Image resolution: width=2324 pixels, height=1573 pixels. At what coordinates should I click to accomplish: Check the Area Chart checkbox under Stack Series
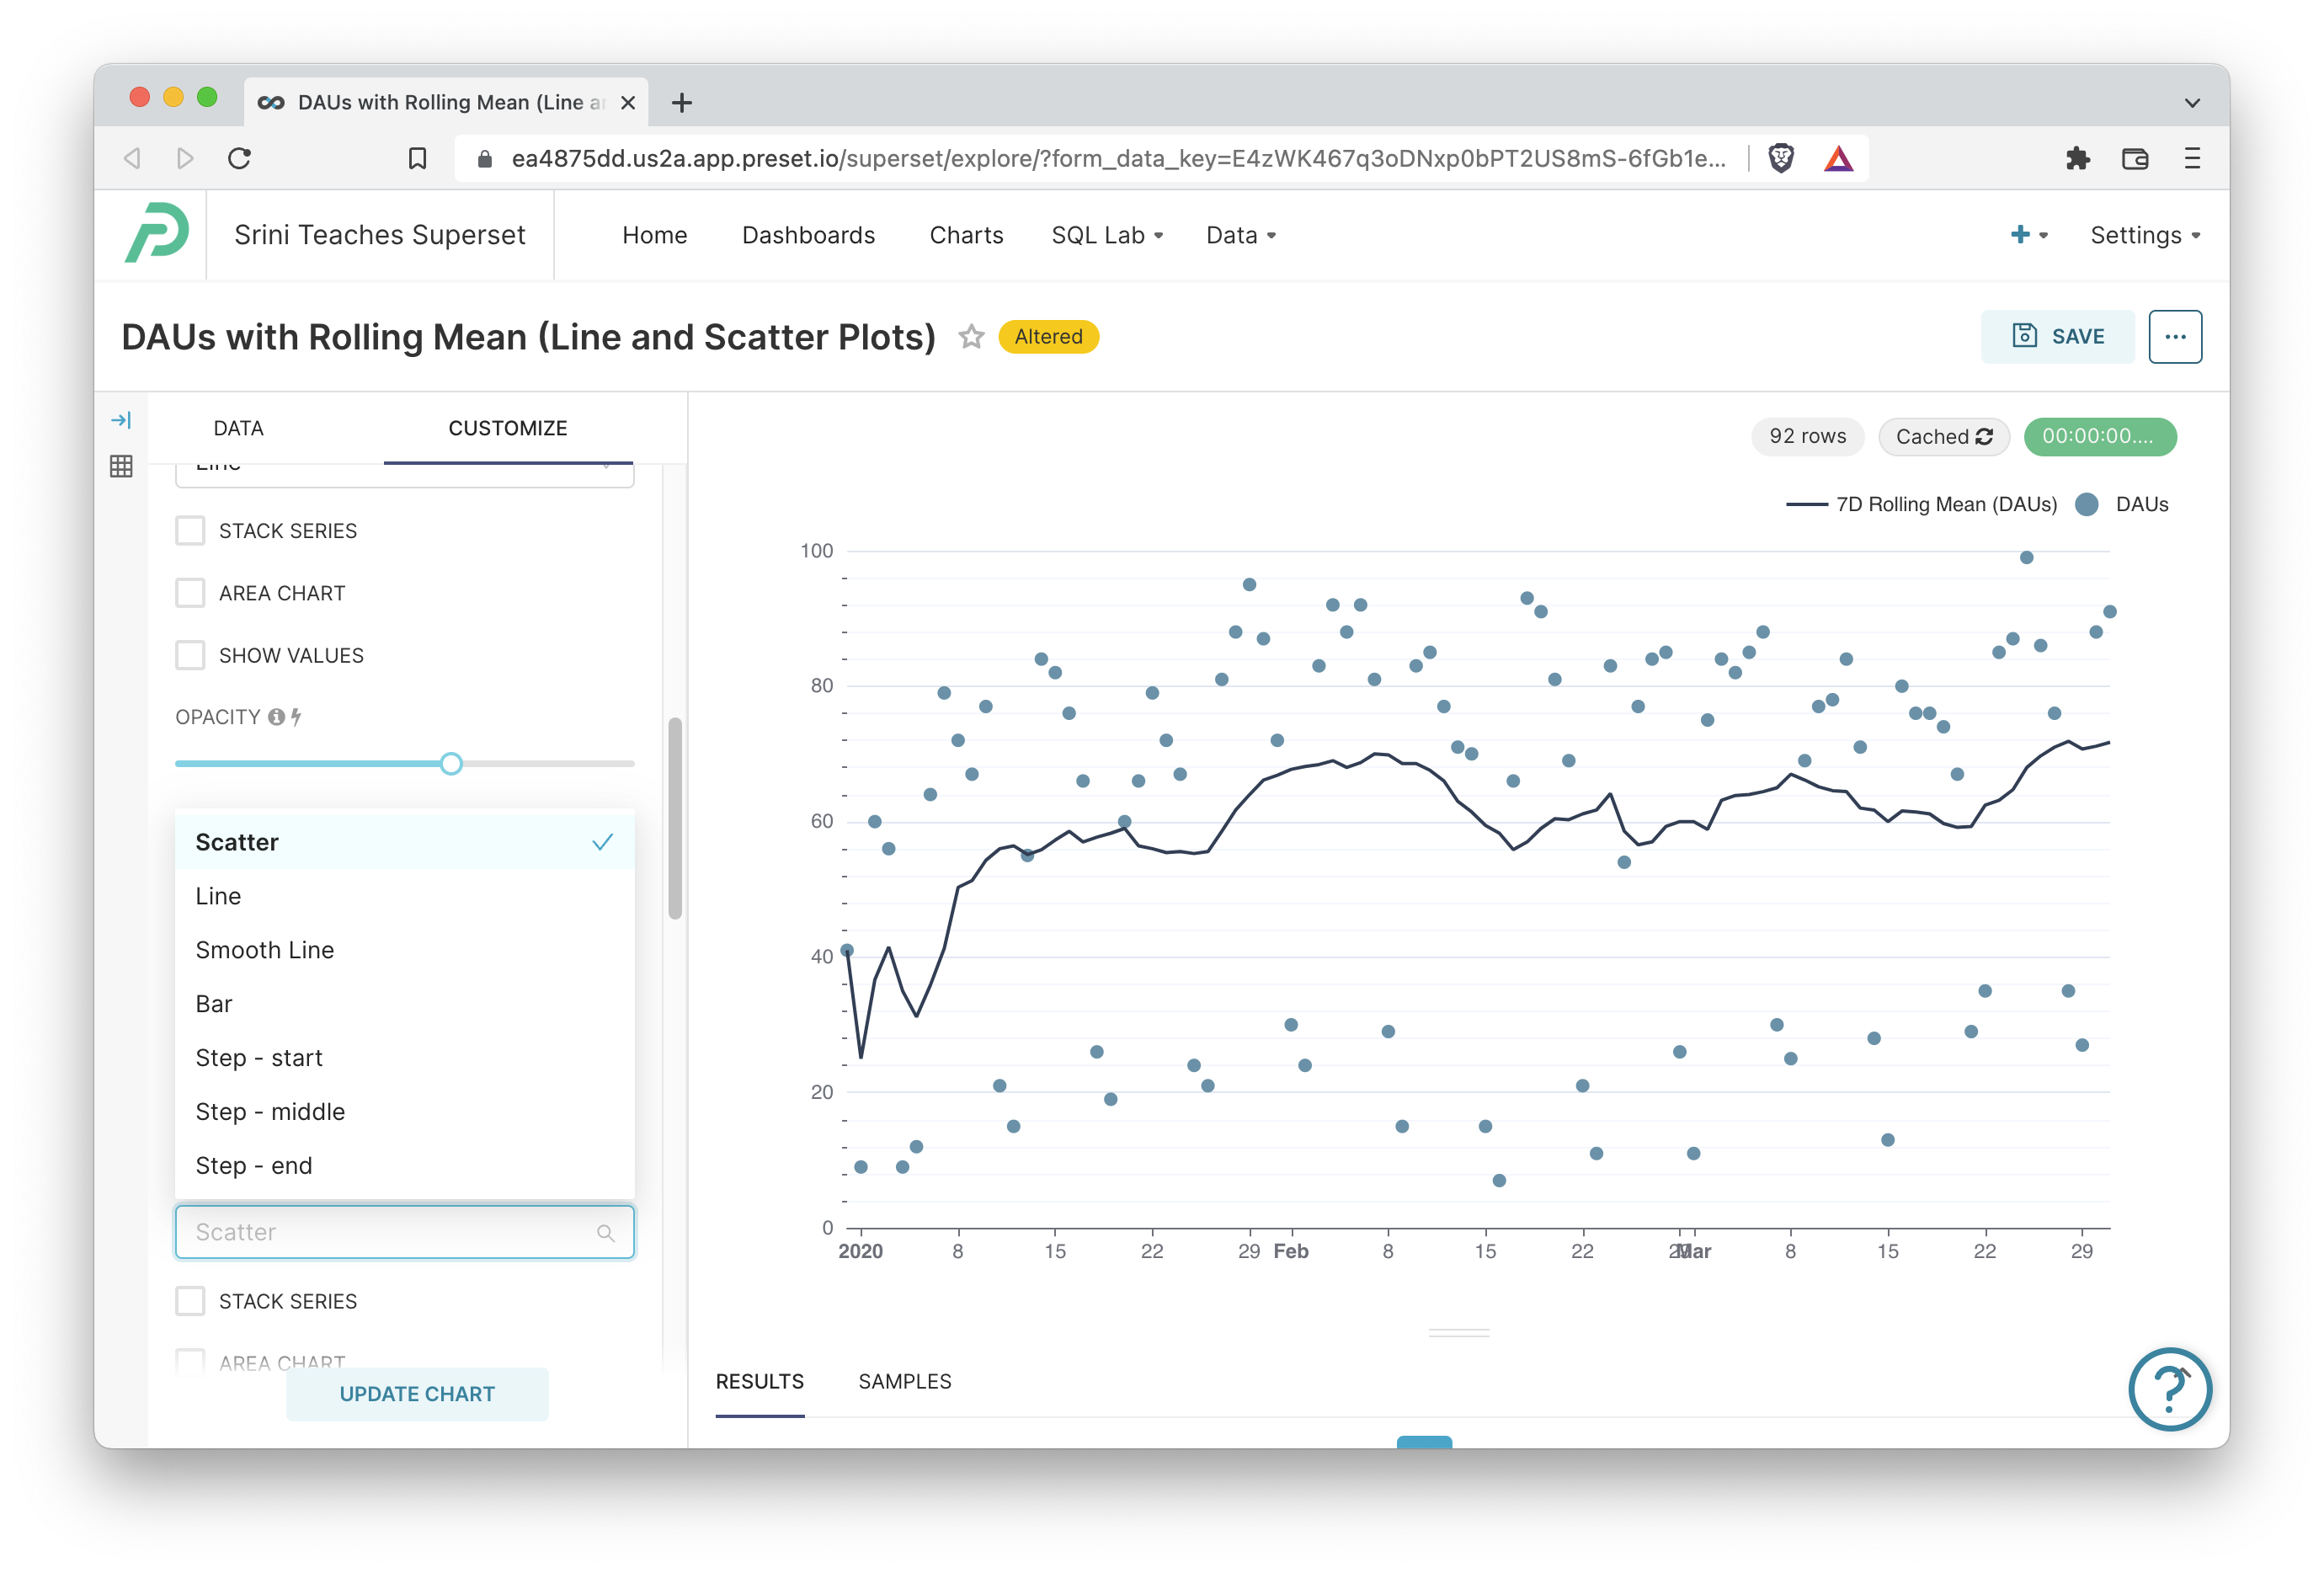[190, 593]
